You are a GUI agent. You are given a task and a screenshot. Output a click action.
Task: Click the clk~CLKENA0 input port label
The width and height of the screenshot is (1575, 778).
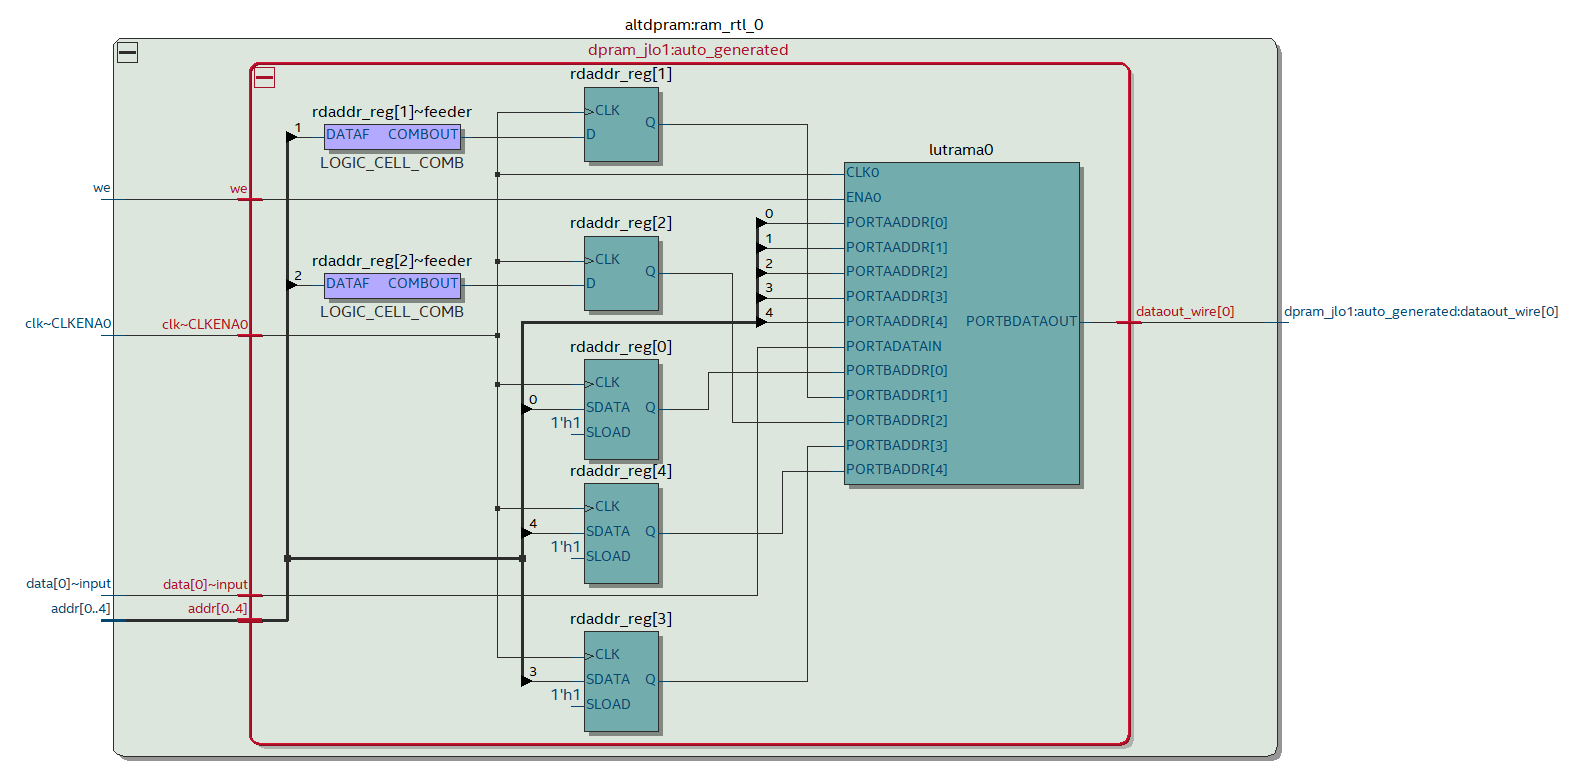pyautogui.click(x=68, y=323)
